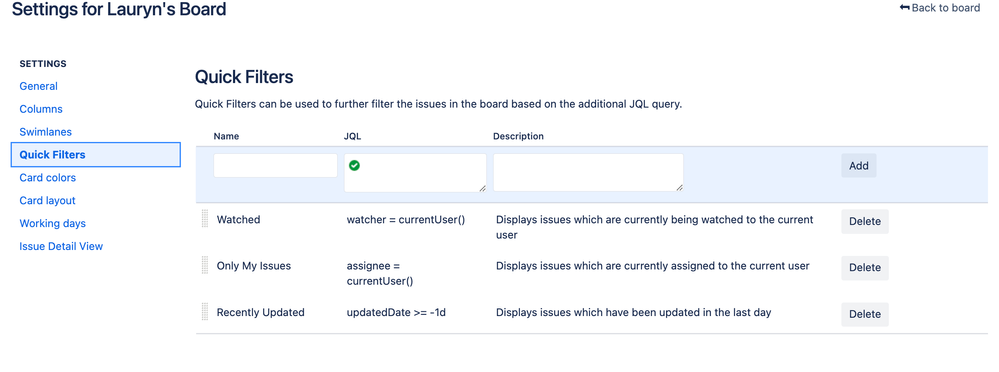
Task: Open Card layout settings
Action: tap(47, 201)
